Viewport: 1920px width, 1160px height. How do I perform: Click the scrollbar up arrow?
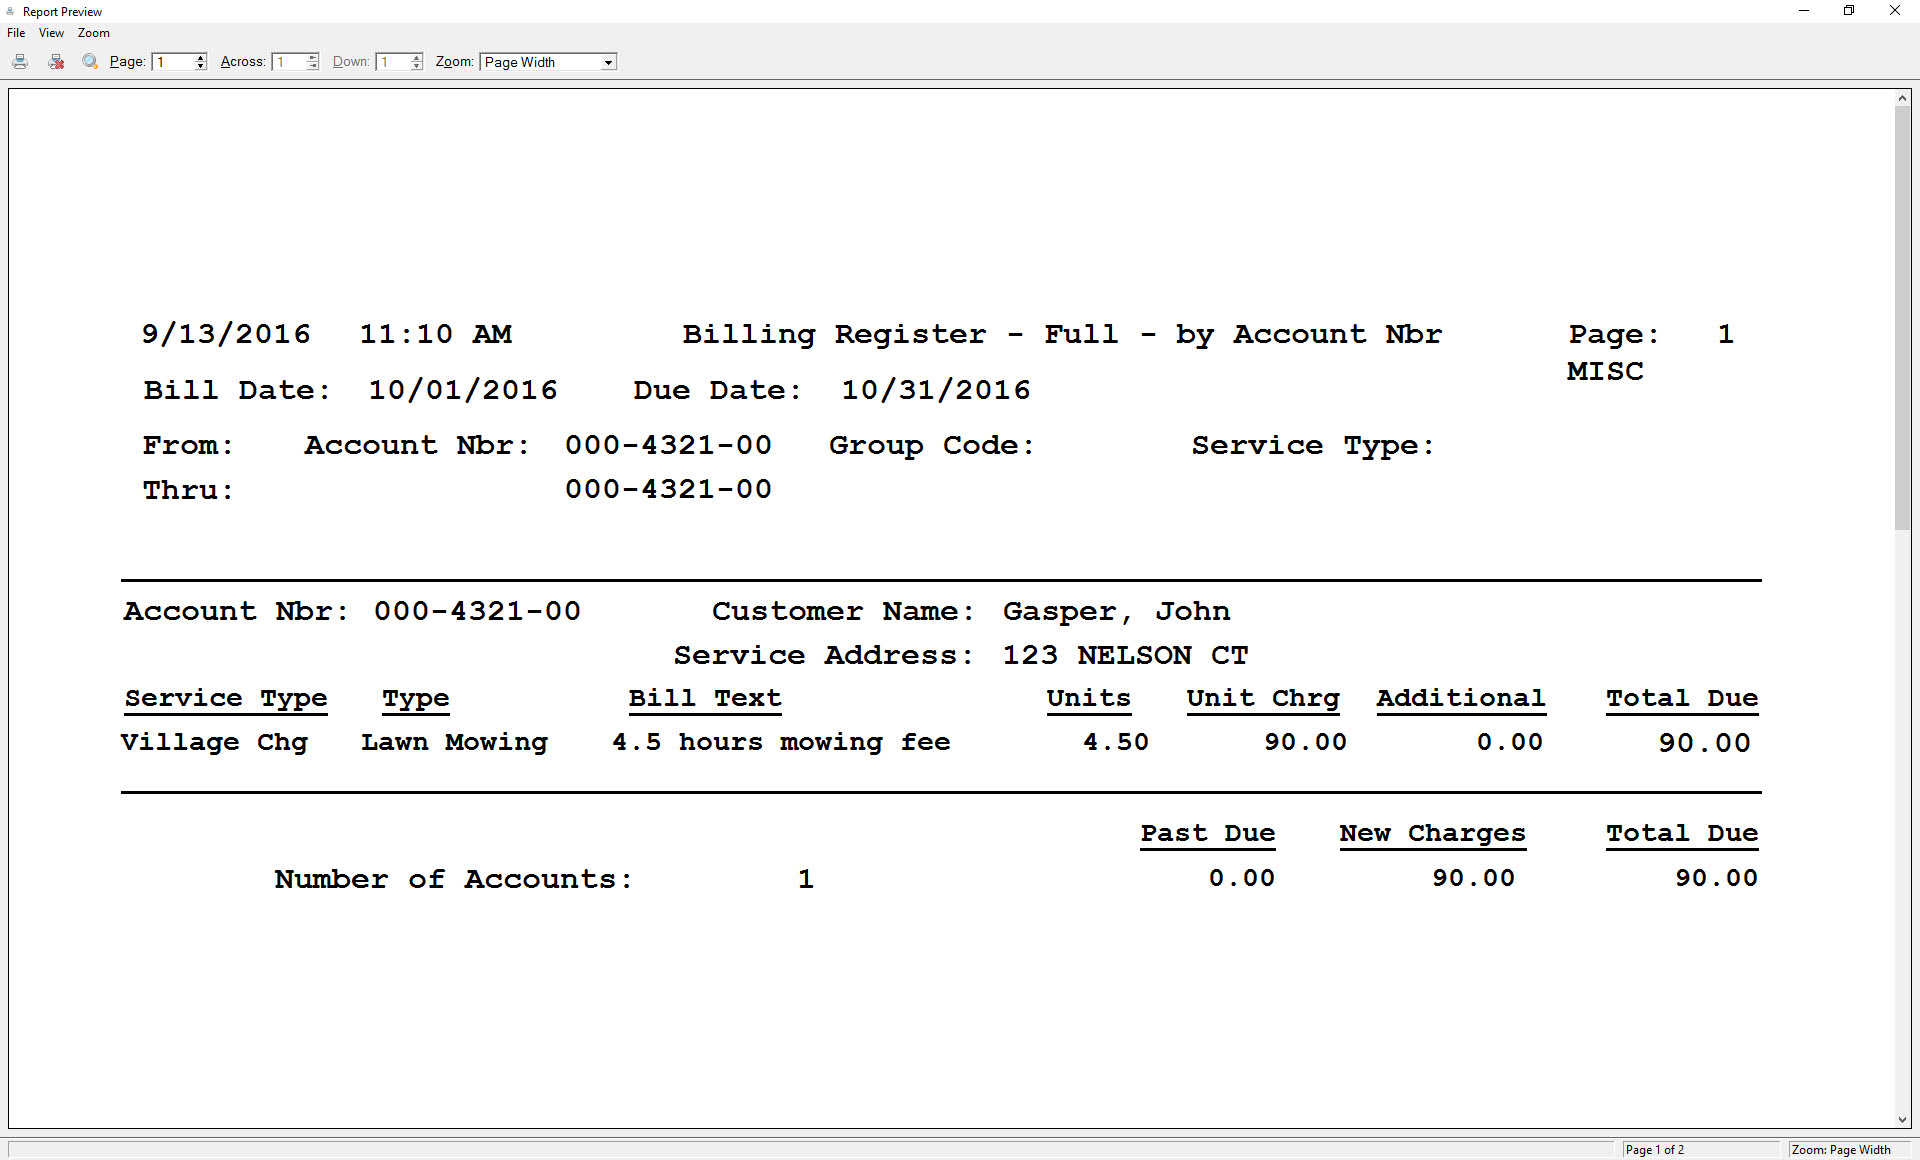tap(1902, 98)
